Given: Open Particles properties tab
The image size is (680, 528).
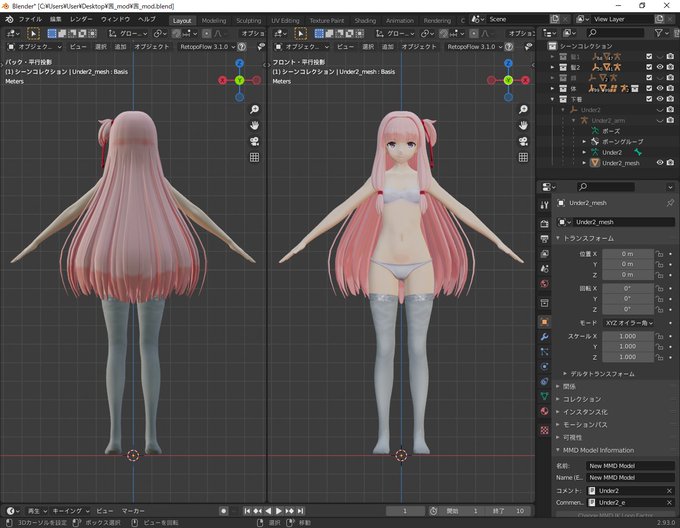Looking at the screenshot, I should tap(545, 352).
